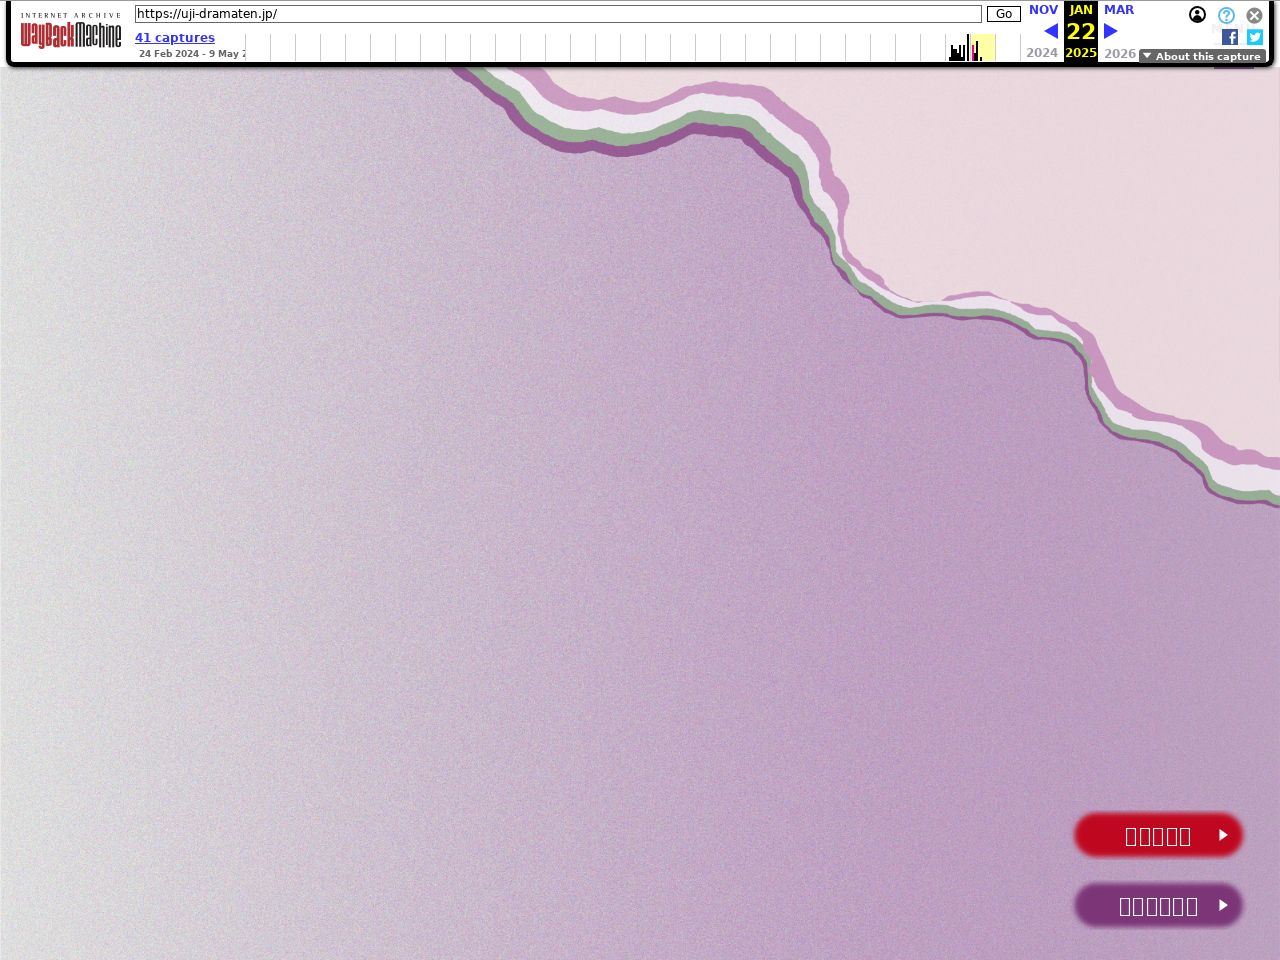Open the Wayback help question-mark icon
The width and height of the screenshot is (1280, 960).
pos(1226,16)
